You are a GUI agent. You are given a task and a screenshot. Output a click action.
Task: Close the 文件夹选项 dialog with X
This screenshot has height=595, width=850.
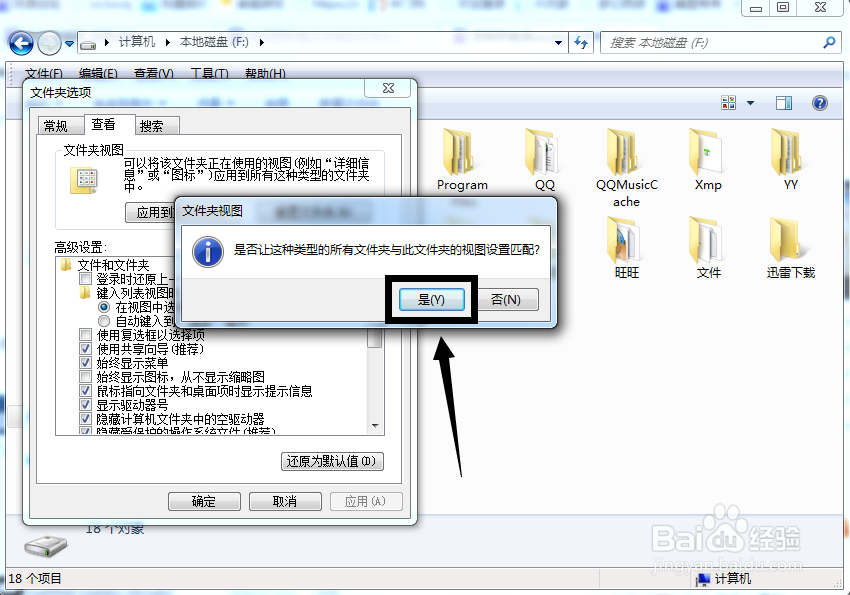[x=388, y=88]
